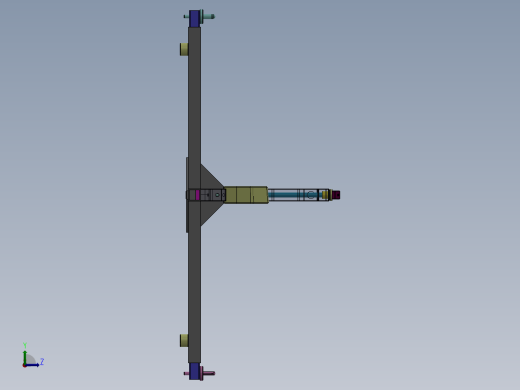This screenshot has width=520, height=390.
Task: Select the lower olive bushing on the beam
Action: [x=184, y=340]
